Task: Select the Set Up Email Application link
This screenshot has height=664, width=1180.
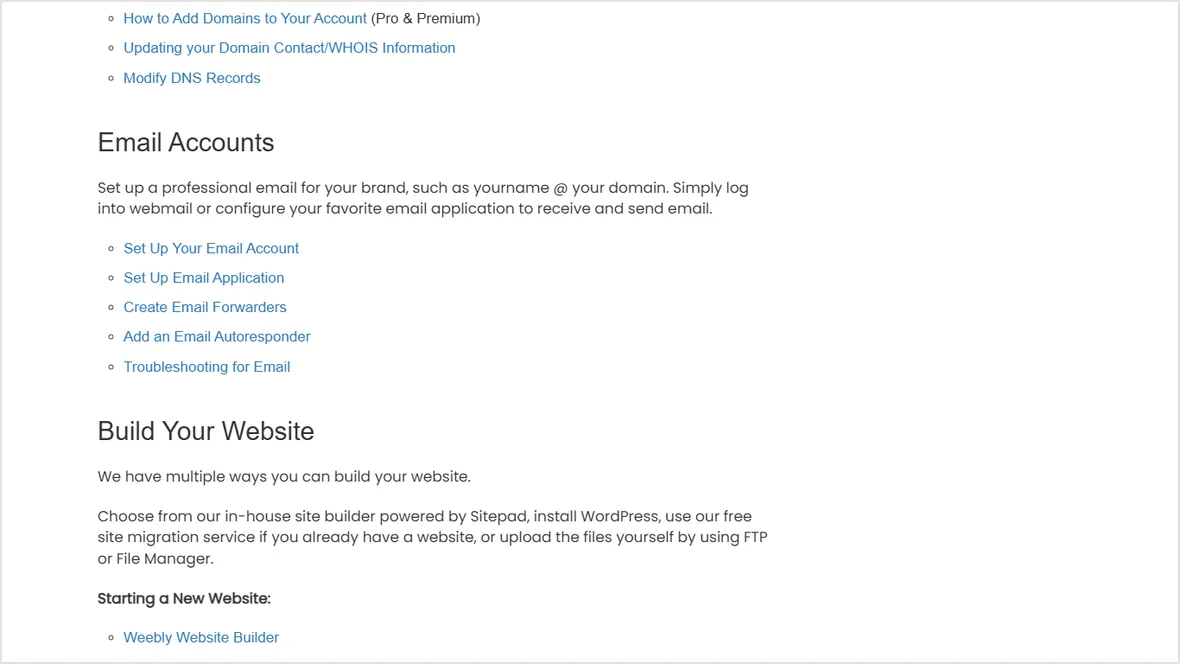Action: (x=204, y=278)
